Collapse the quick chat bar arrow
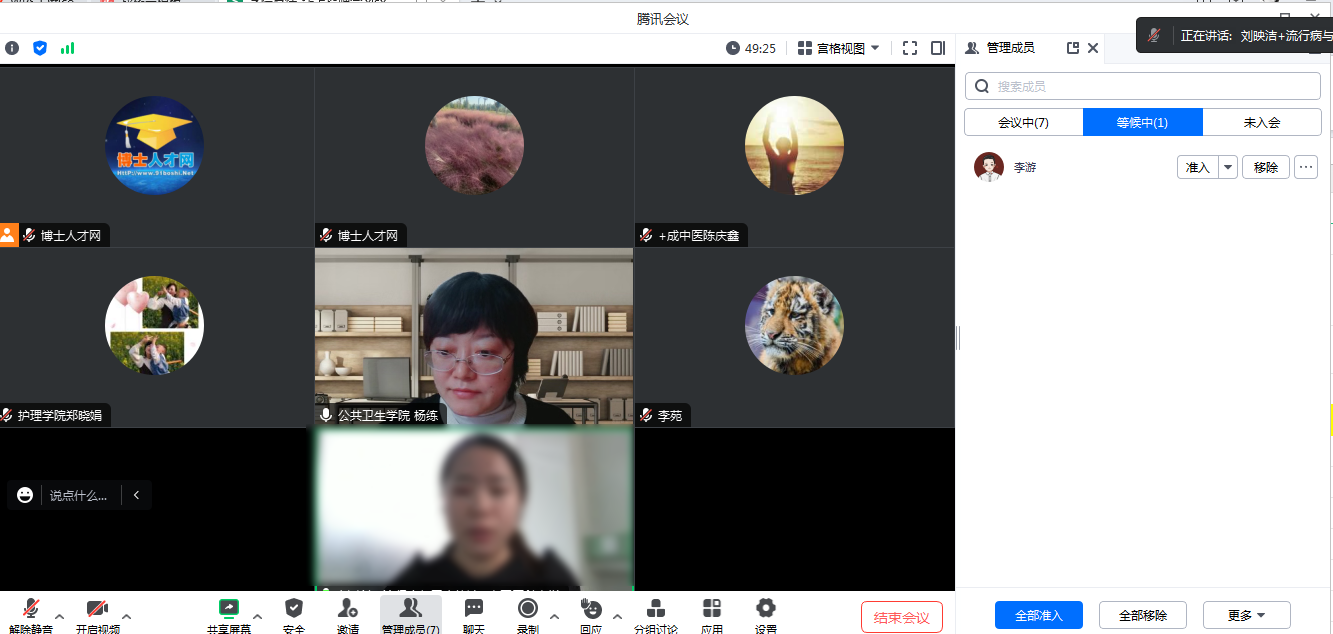Image resolution: width=1333 pixels, height=634 pixels. pyautogui.click(x=136, y=494)
